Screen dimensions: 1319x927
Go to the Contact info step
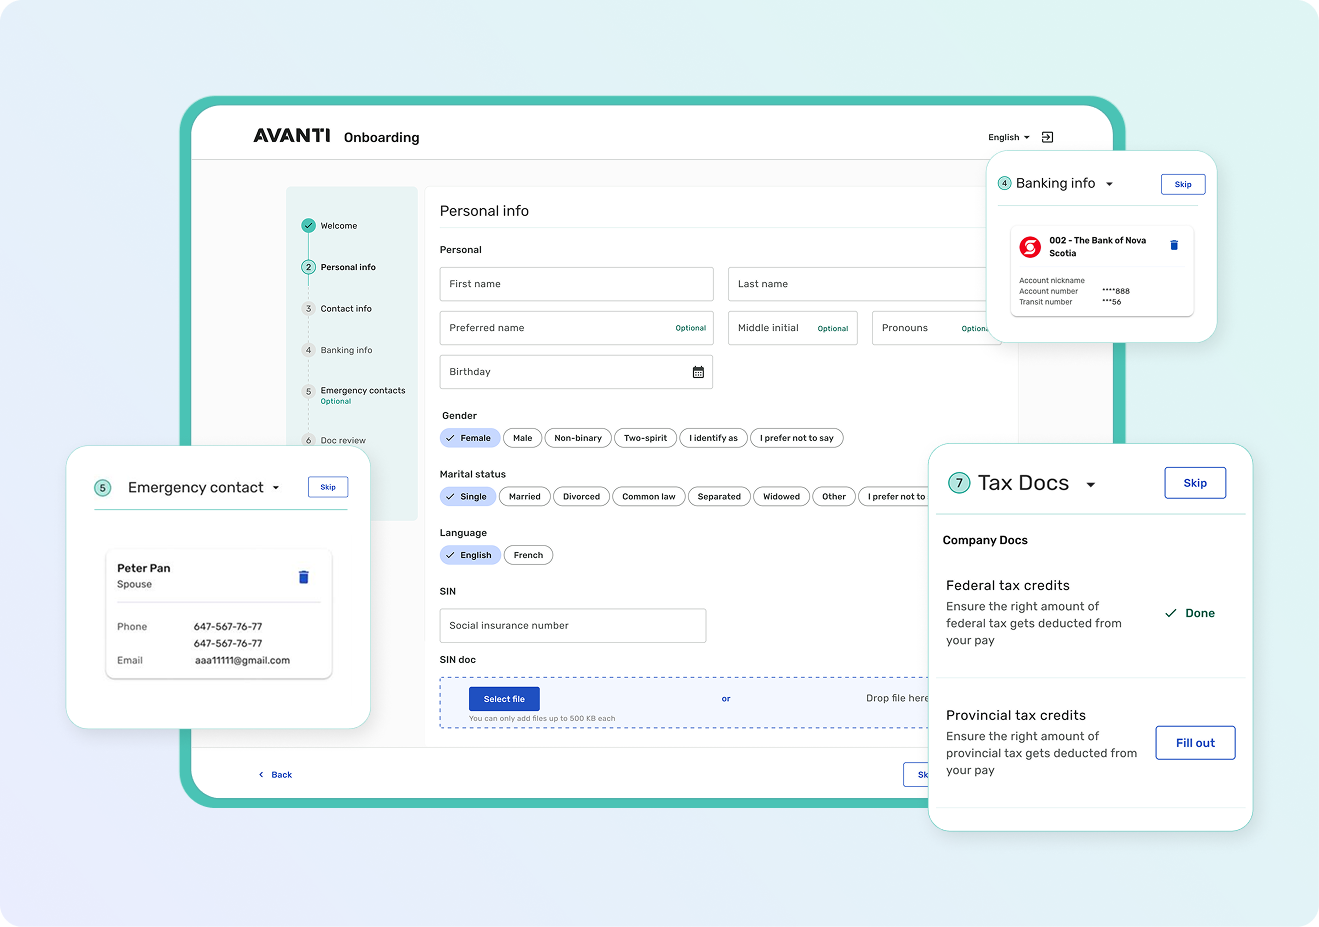click(x=344, y=308)
